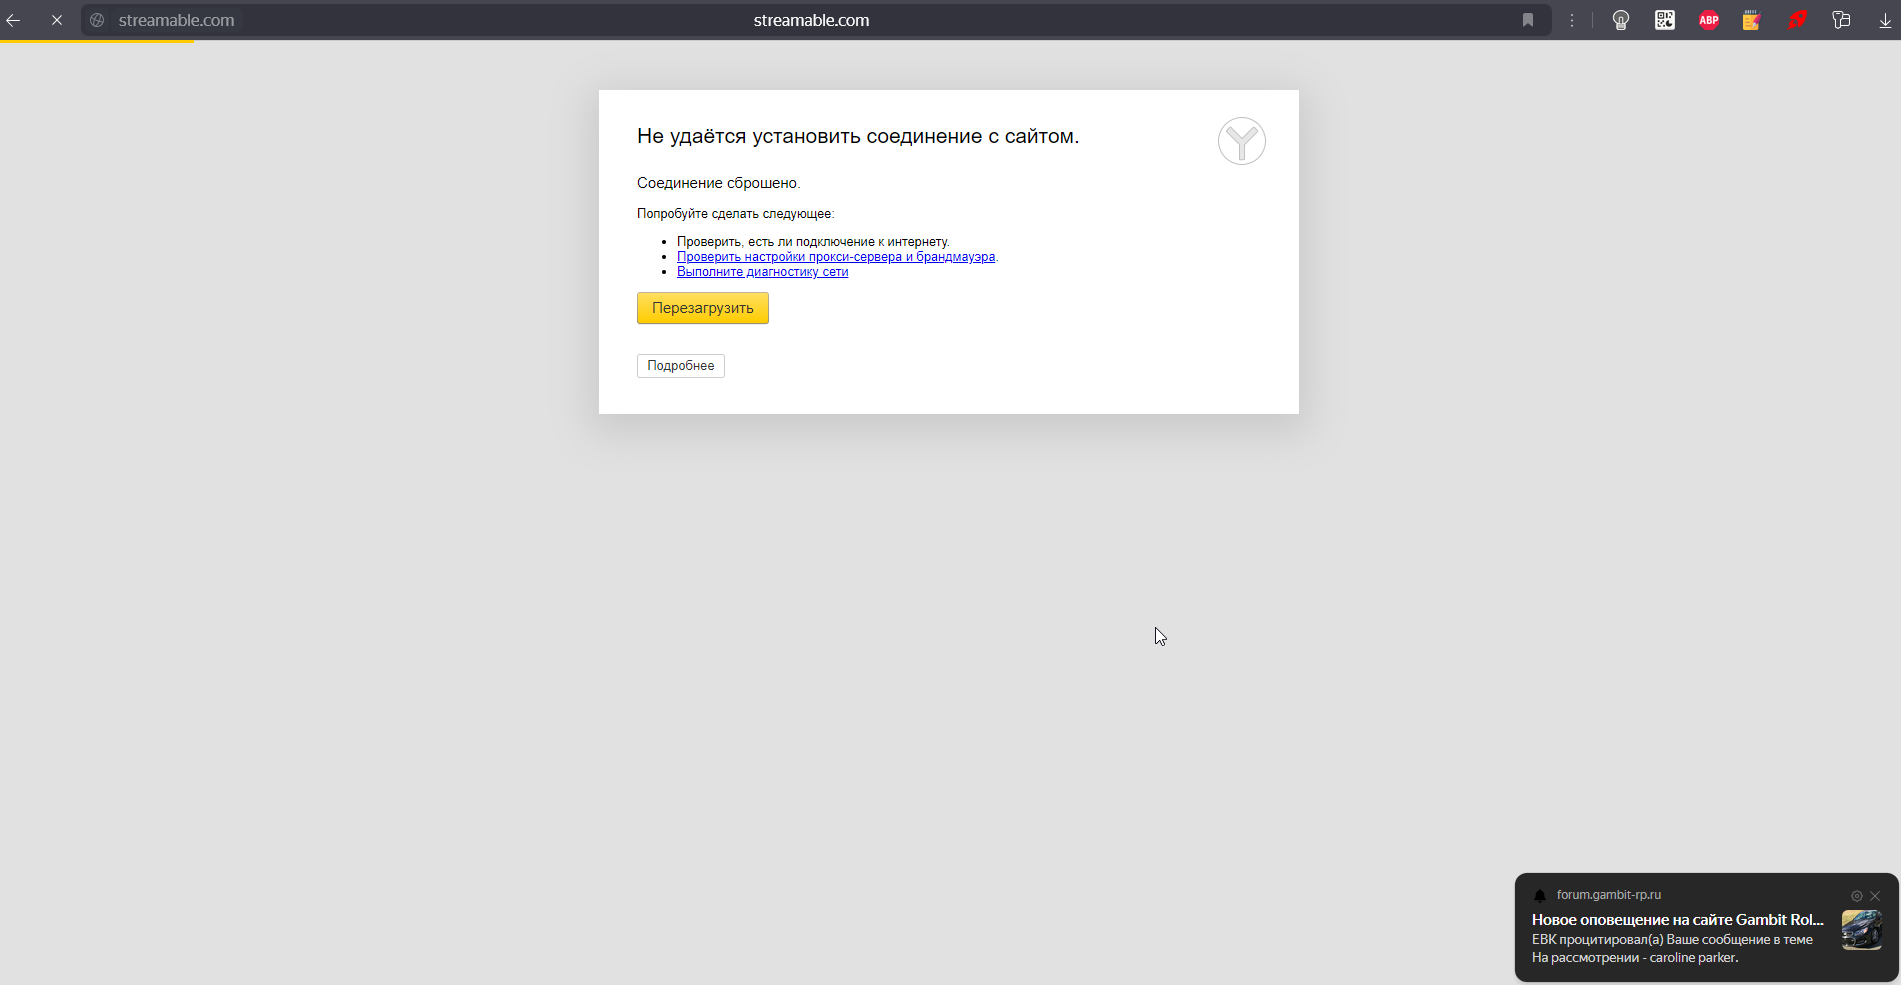Open notification settings gear in the popup
Image resolution: width=1901 pixels, height=985 pixels.
pyautogui.click(x=1857, y=896)
